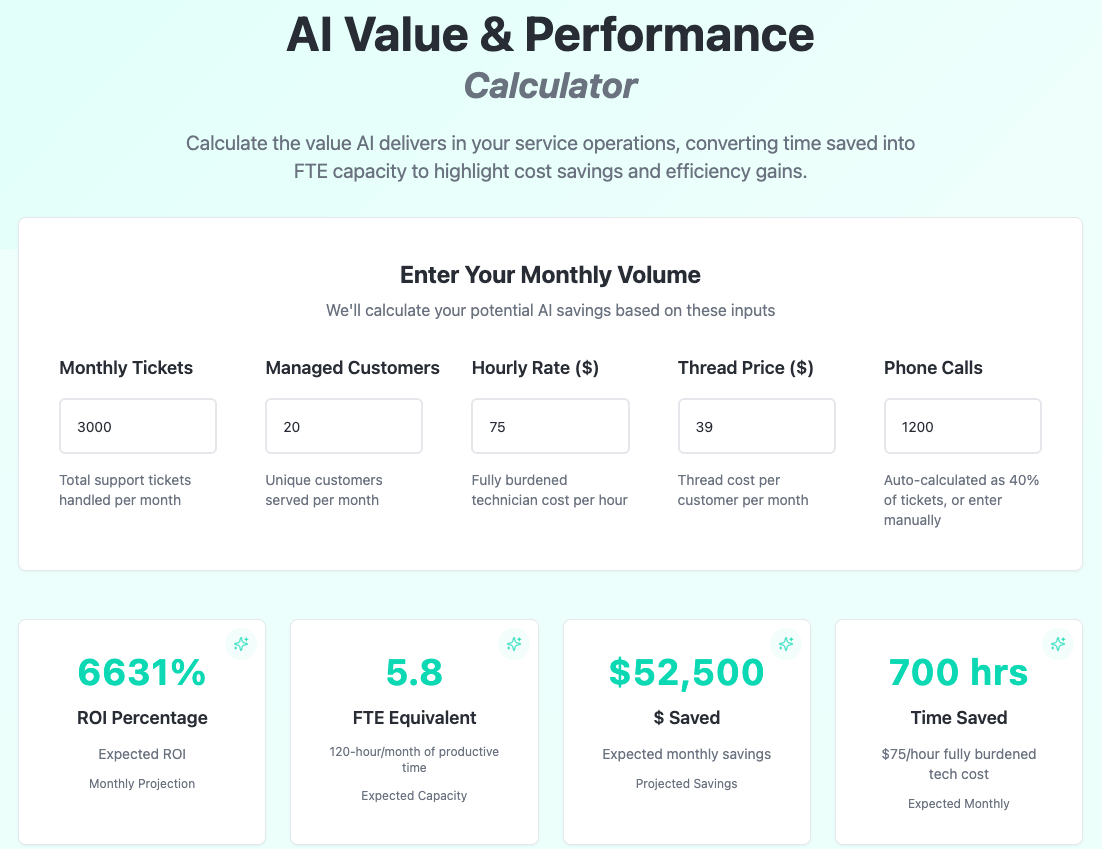Click the AI Value & Performance title
The width and height of the screenshot is (1102, 849).
pyautogui.click(x=550, y=35)
